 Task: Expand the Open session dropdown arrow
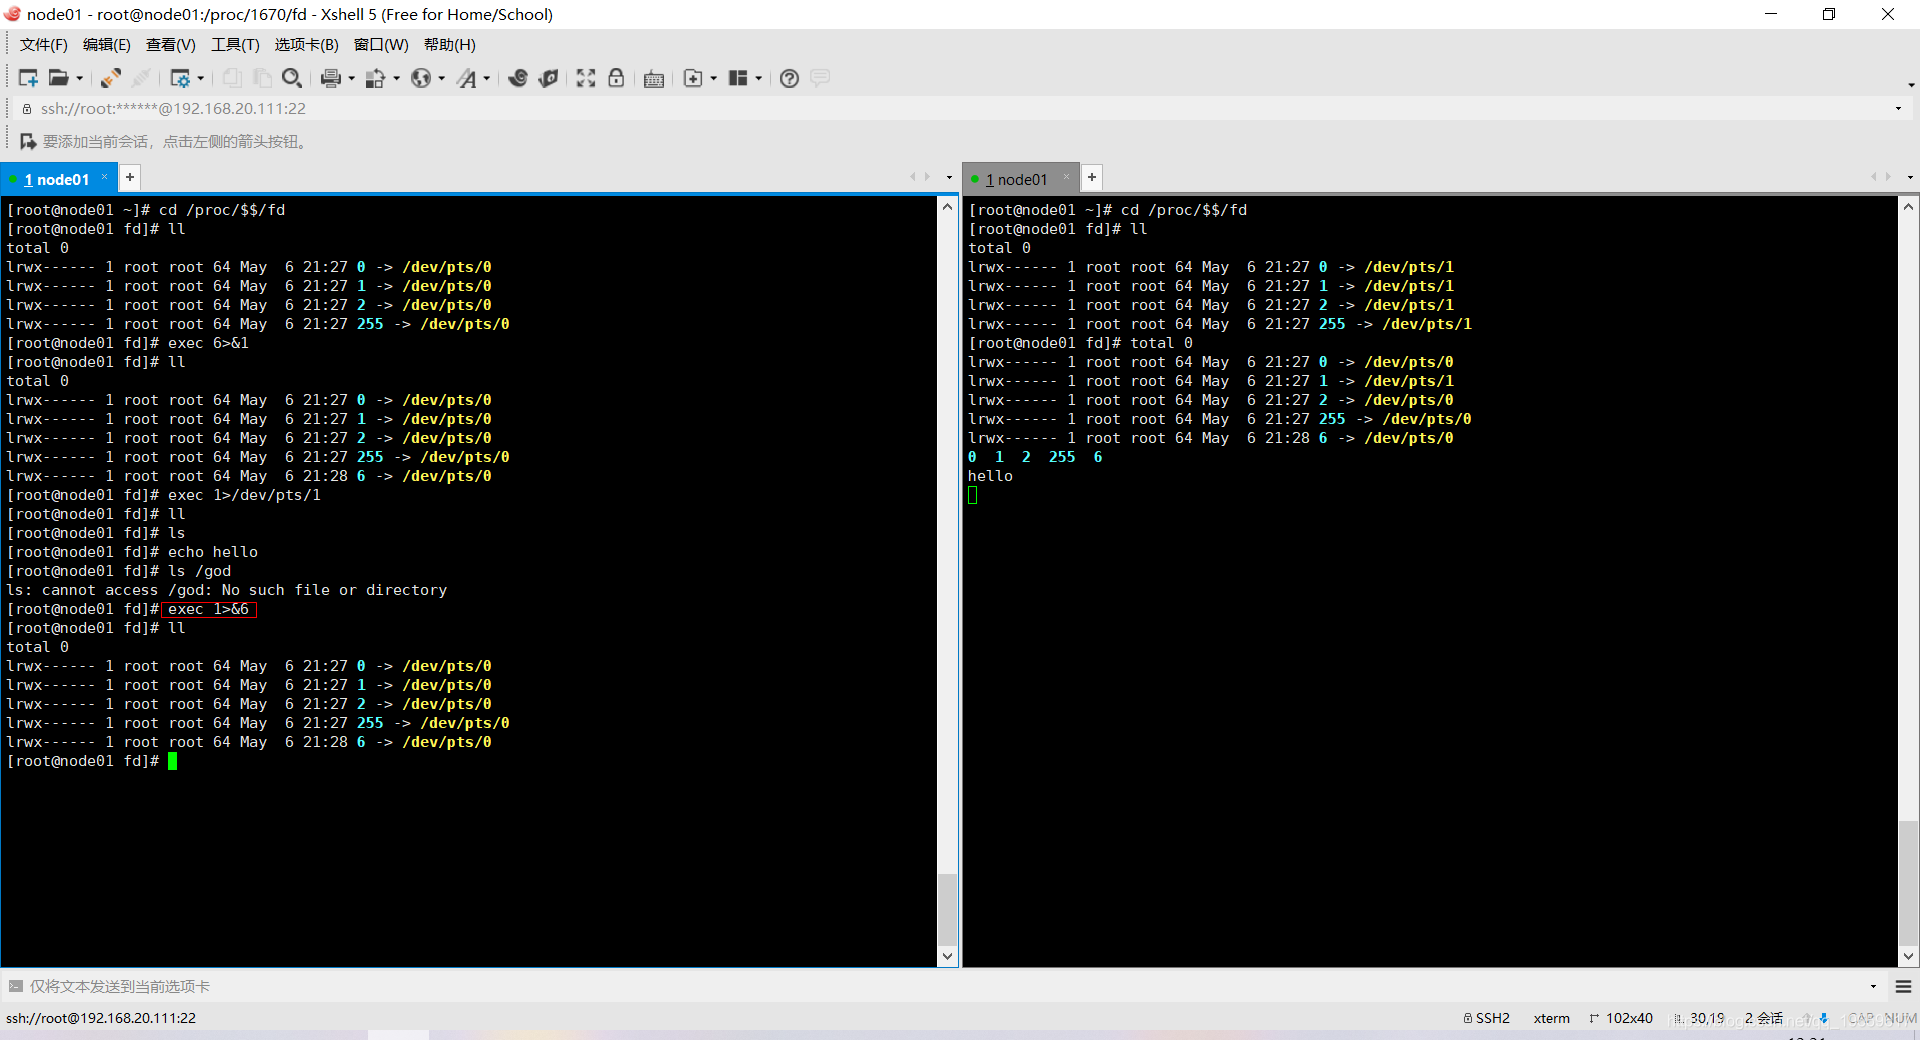point(80,78)
